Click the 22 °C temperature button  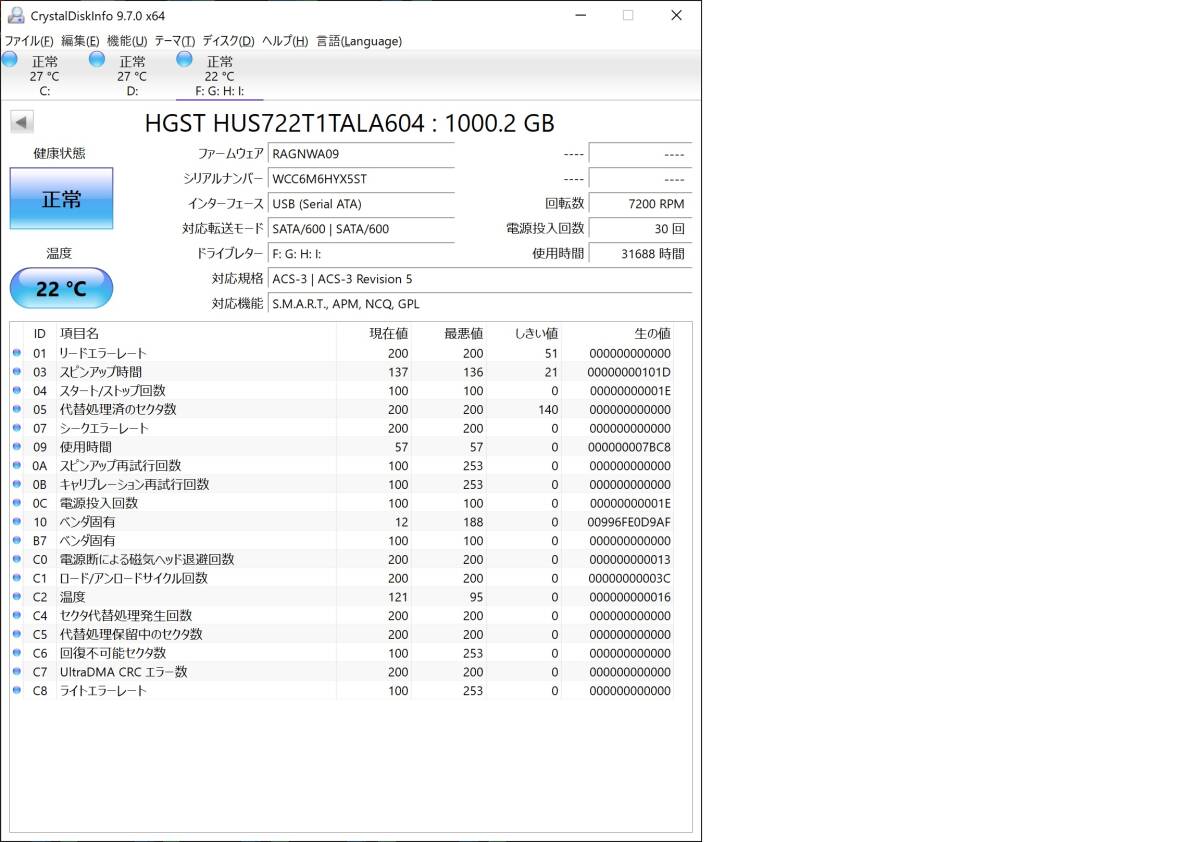click(61, 288)
